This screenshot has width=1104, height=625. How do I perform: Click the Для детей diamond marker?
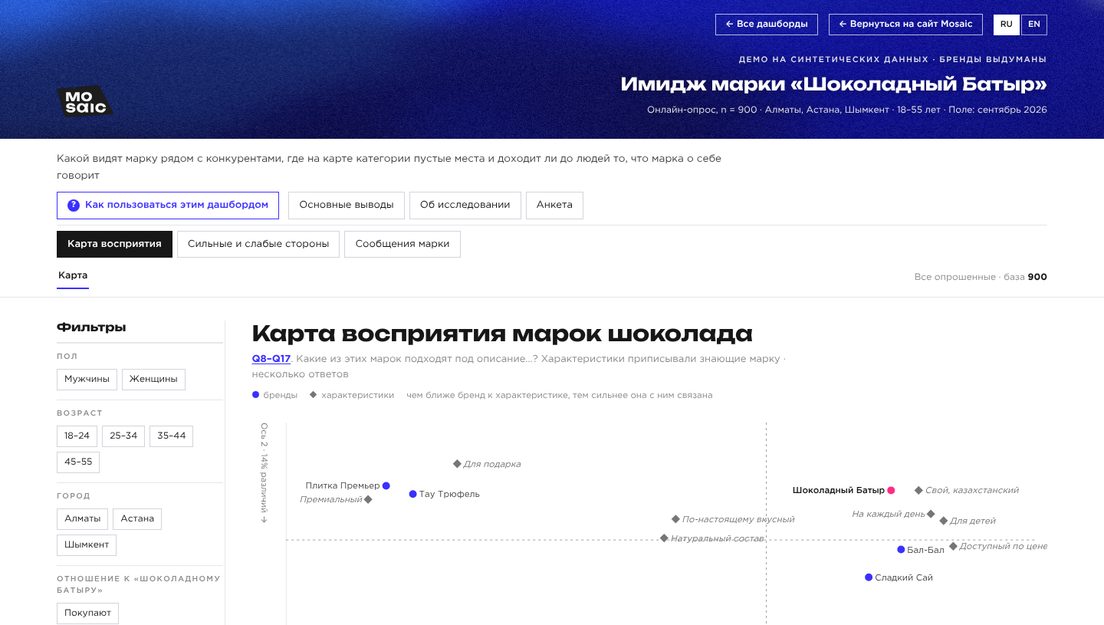(943, 521)
